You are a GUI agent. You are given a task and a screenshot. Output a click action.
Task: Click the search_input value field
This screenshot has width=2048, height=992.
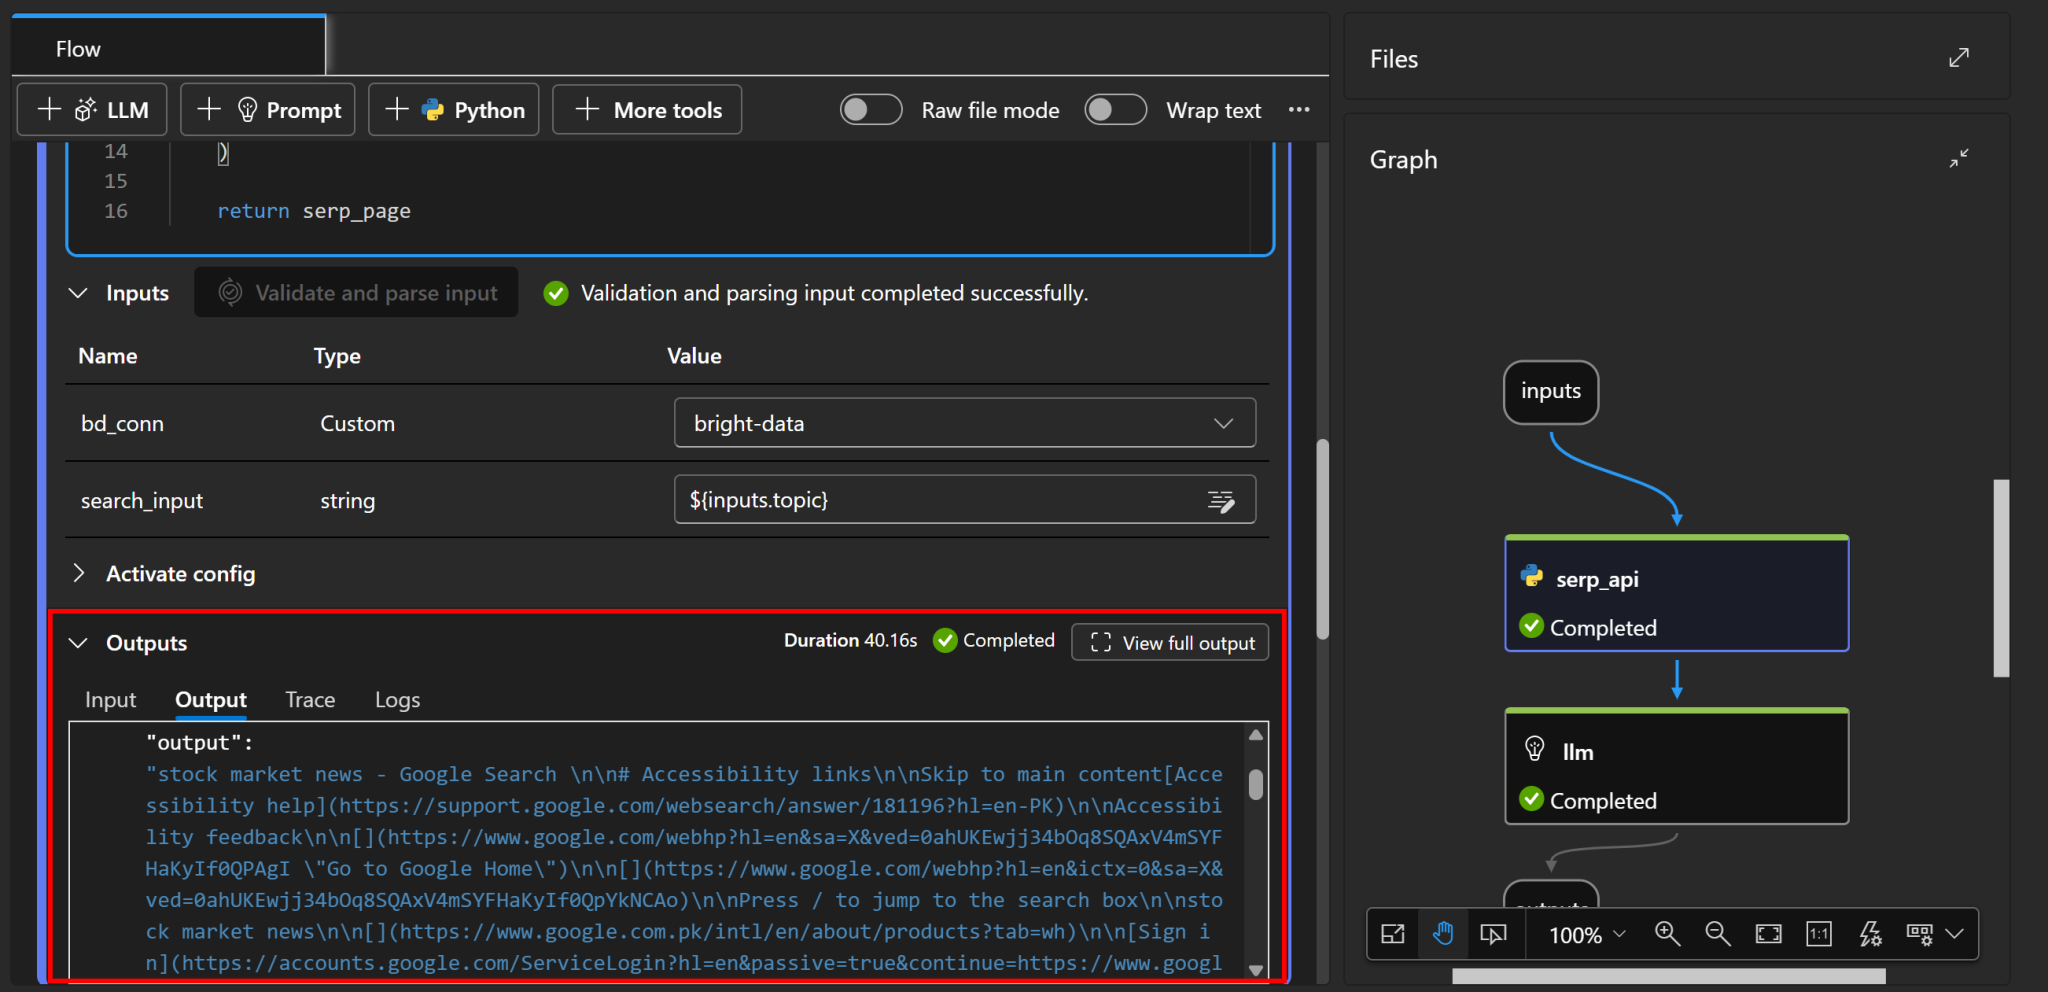(940, 500)
